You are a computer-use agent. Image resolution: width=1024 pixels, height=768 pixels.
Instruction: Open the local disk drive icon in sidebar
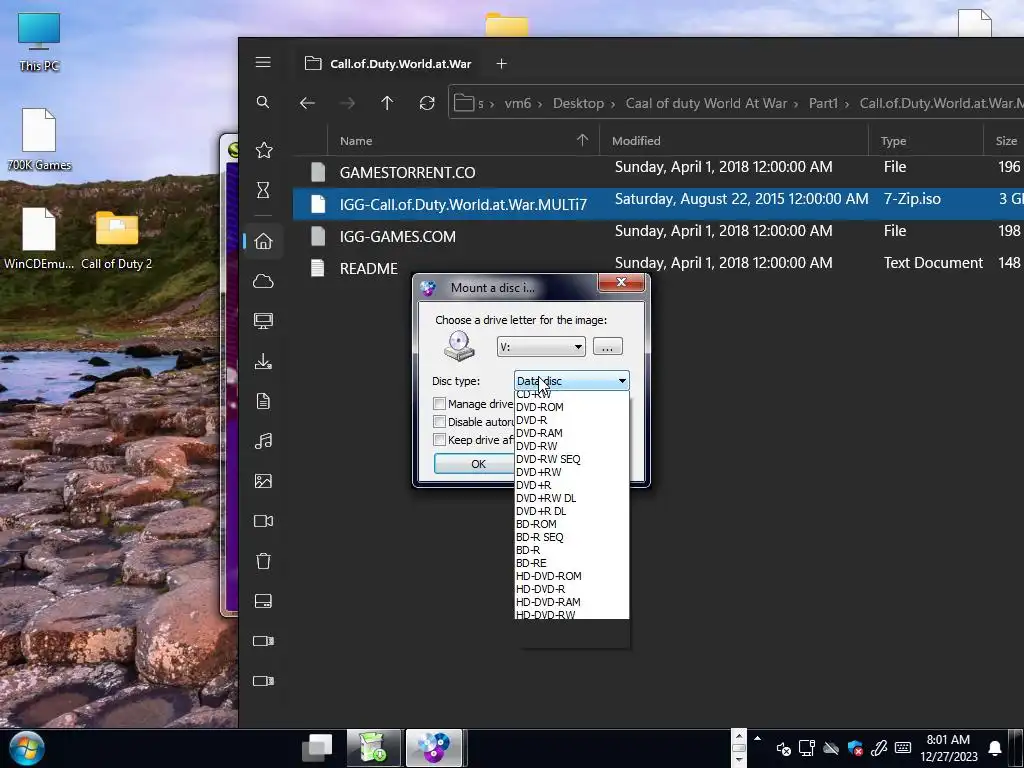(x=263, y=601)
